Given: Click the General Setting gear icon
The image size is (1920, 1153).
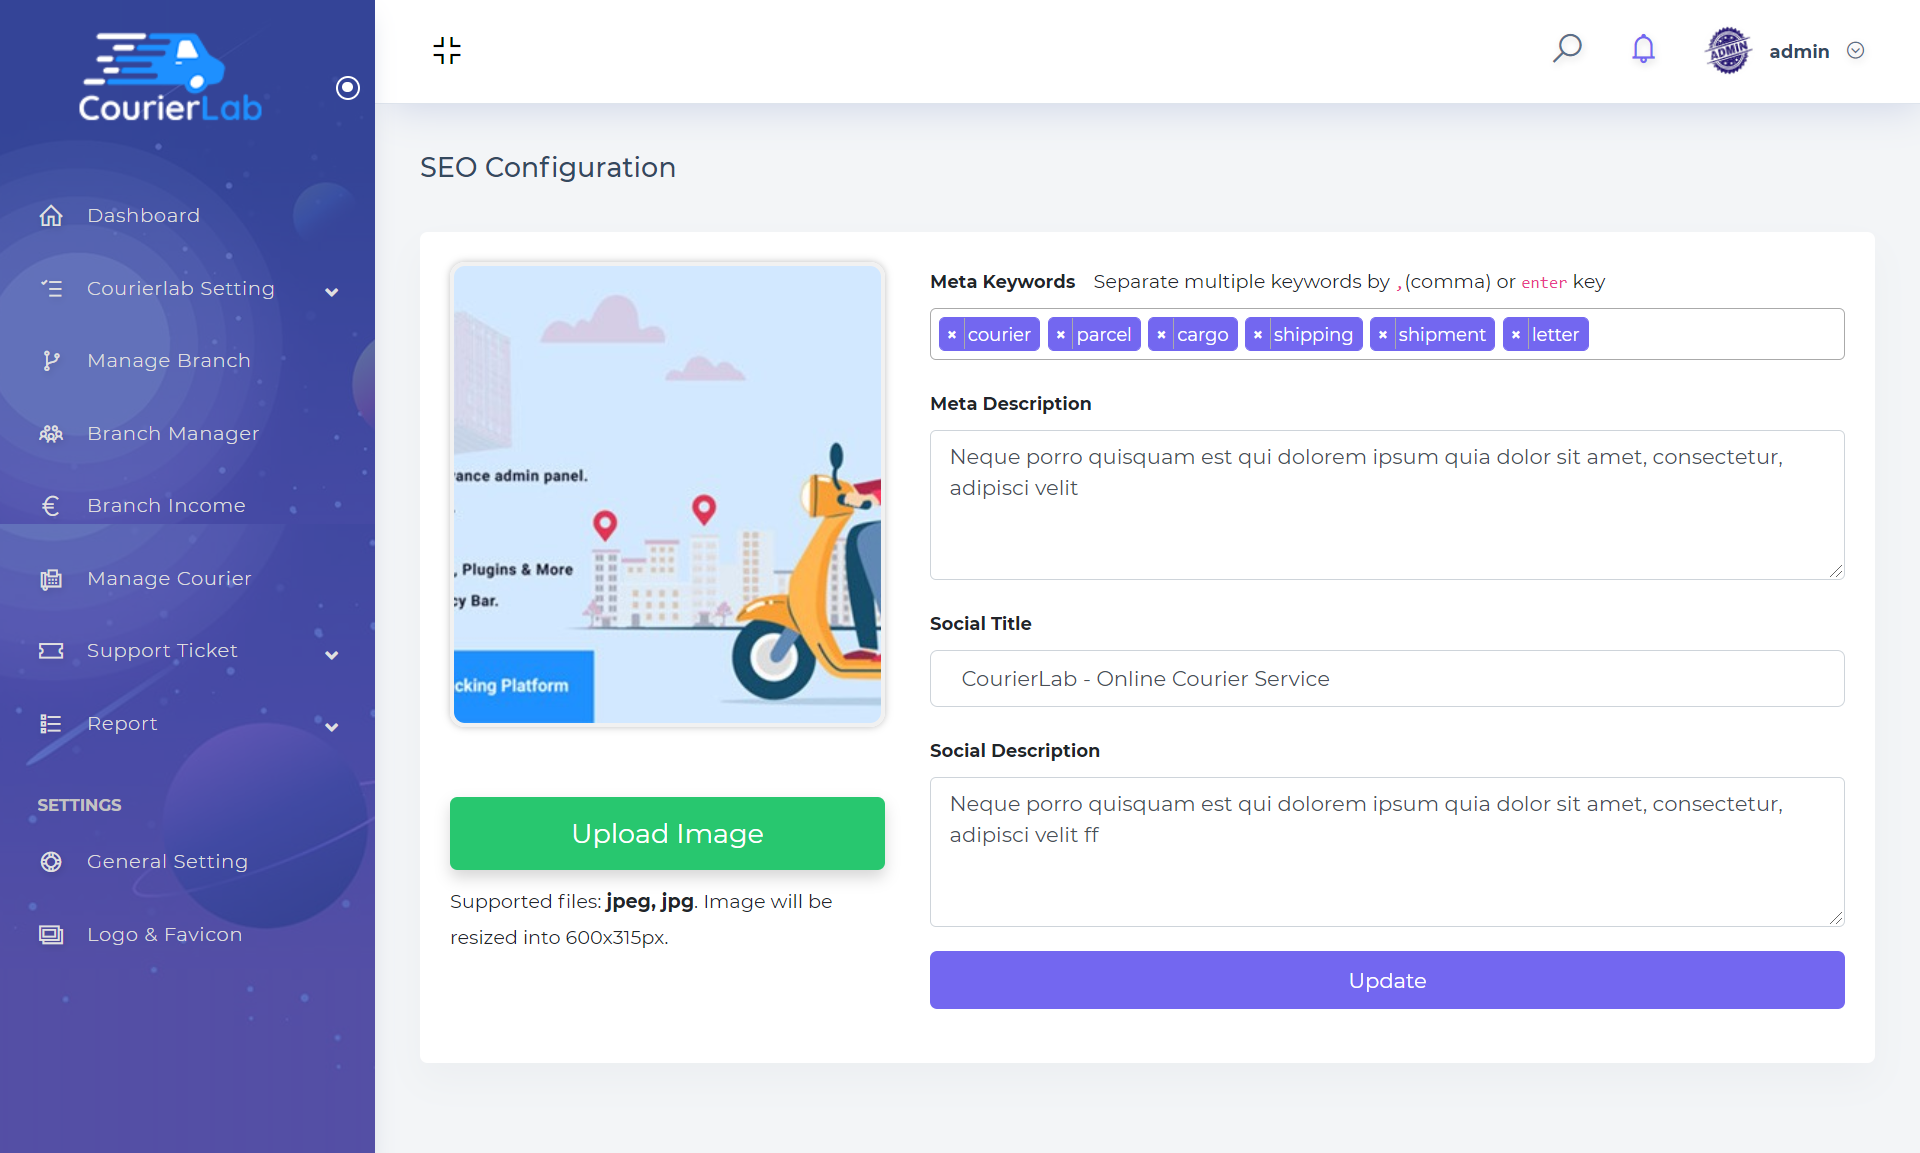Looking at the screenshot, I should coord(51,862).
